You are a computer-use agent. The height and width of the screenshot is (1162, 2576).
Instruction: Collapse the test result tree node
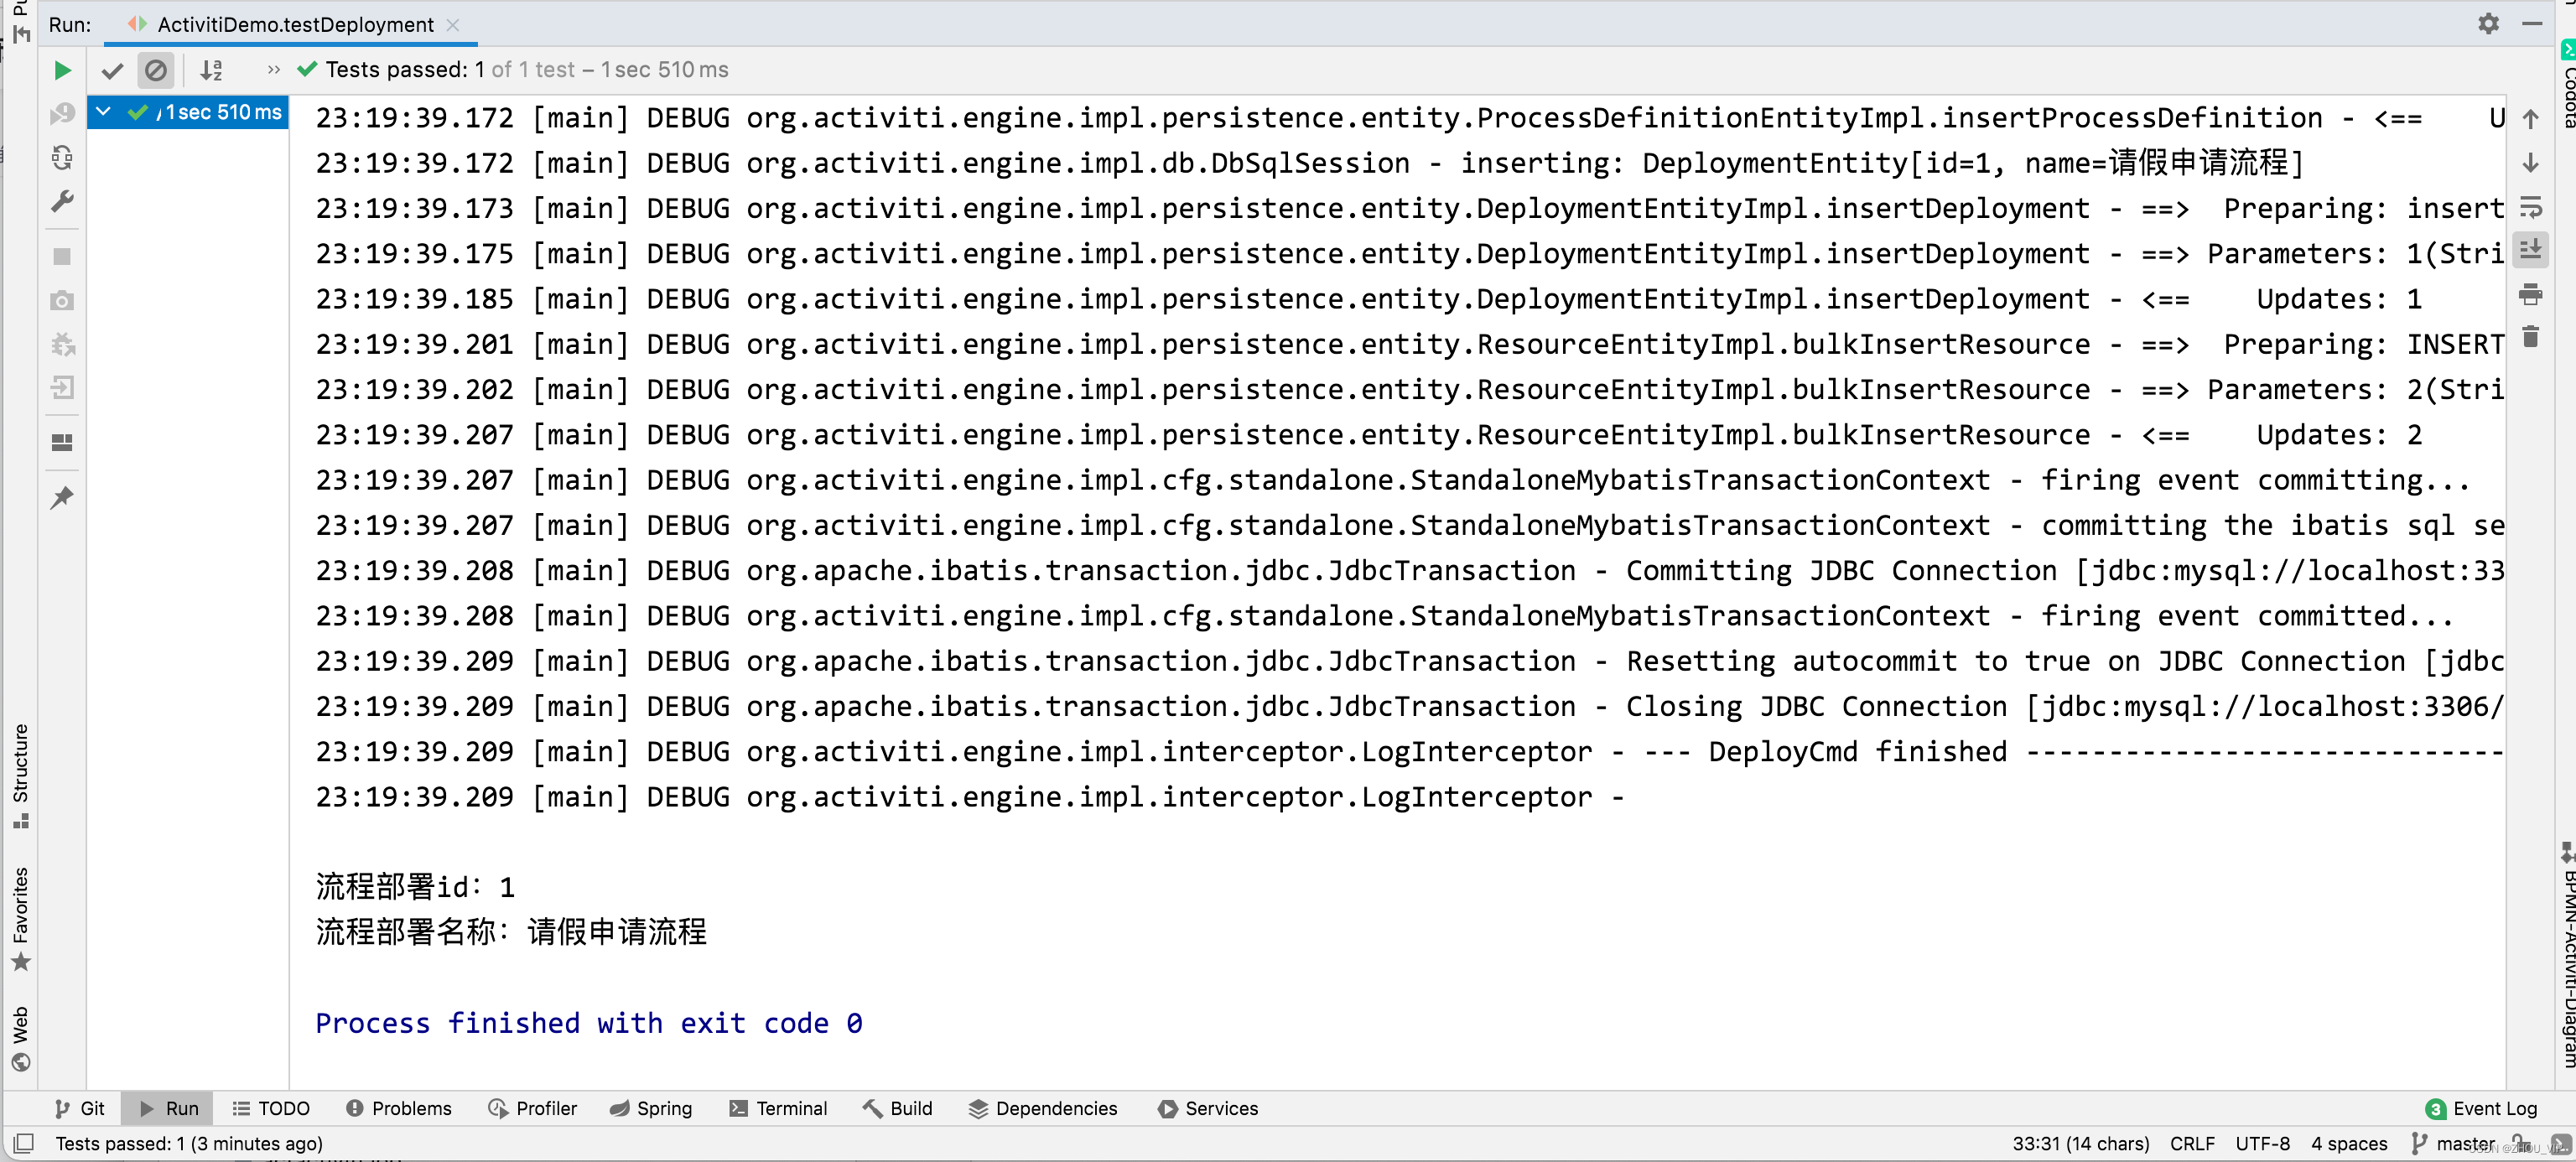click(103, 112)
